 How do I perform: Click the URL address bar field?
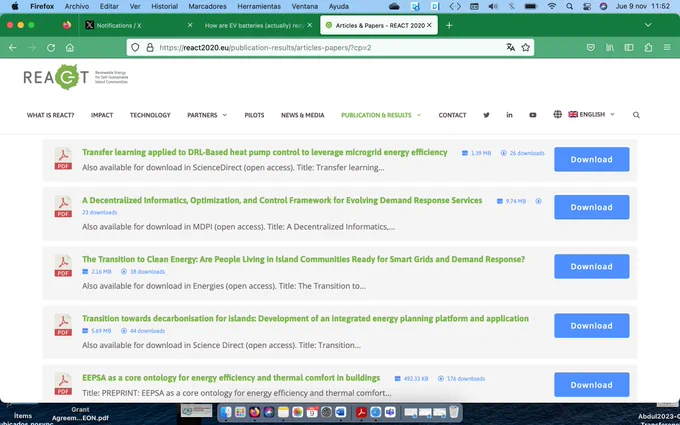330,48
